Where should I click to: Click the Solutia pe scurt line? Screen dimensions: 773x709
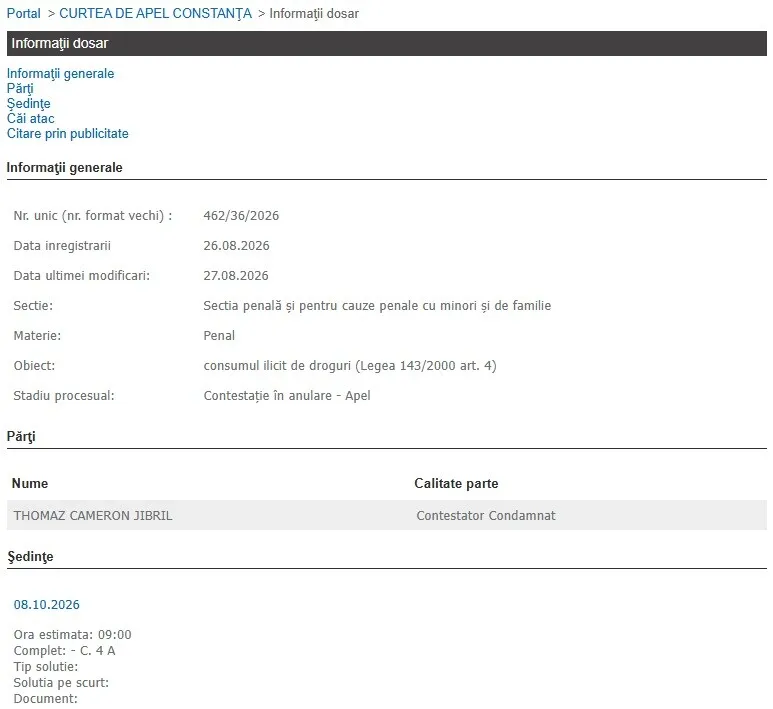[61, 683]
